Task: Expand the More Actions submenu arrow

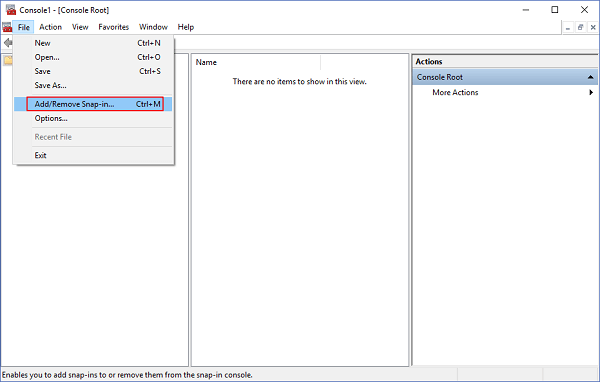Action: click(591, 93)
